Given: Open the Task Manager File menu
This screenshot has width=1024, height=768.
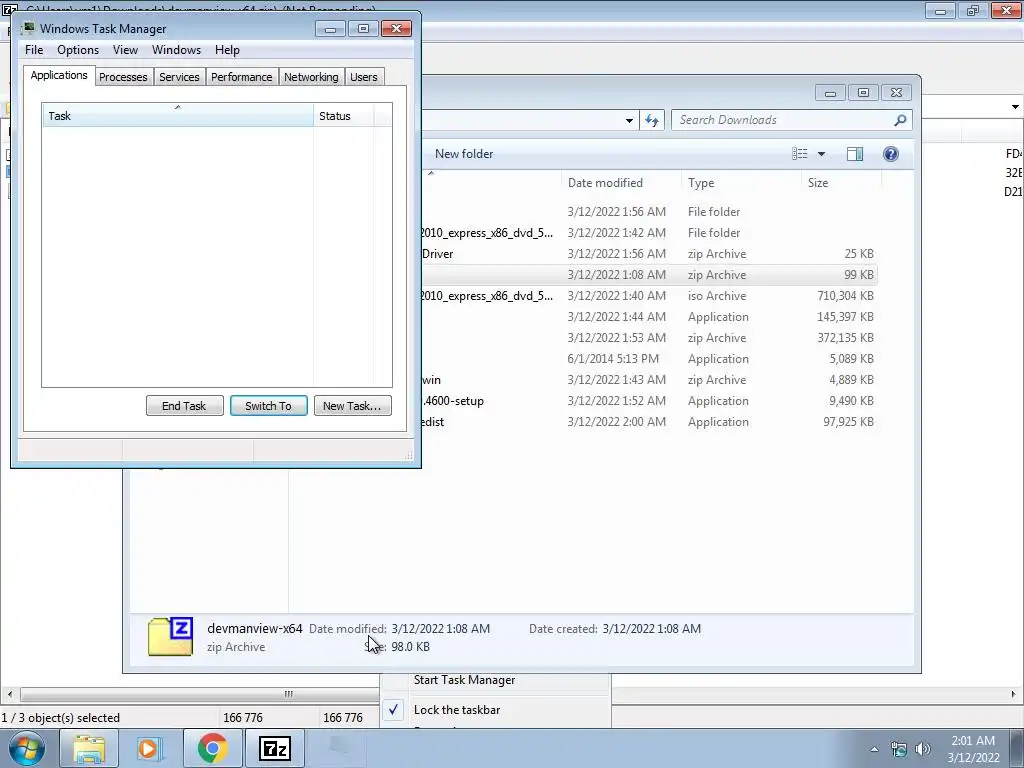Looking at the screenshot, I should coord(34,50).
